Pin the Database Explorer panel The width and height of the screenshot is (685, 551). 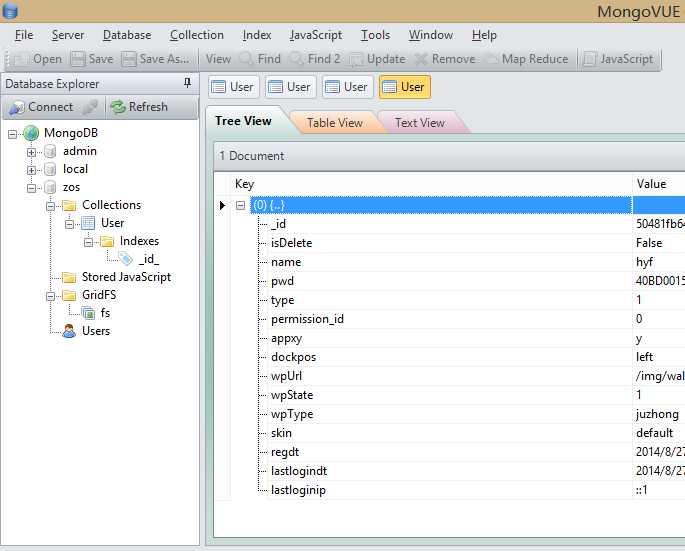click(187, 83)
